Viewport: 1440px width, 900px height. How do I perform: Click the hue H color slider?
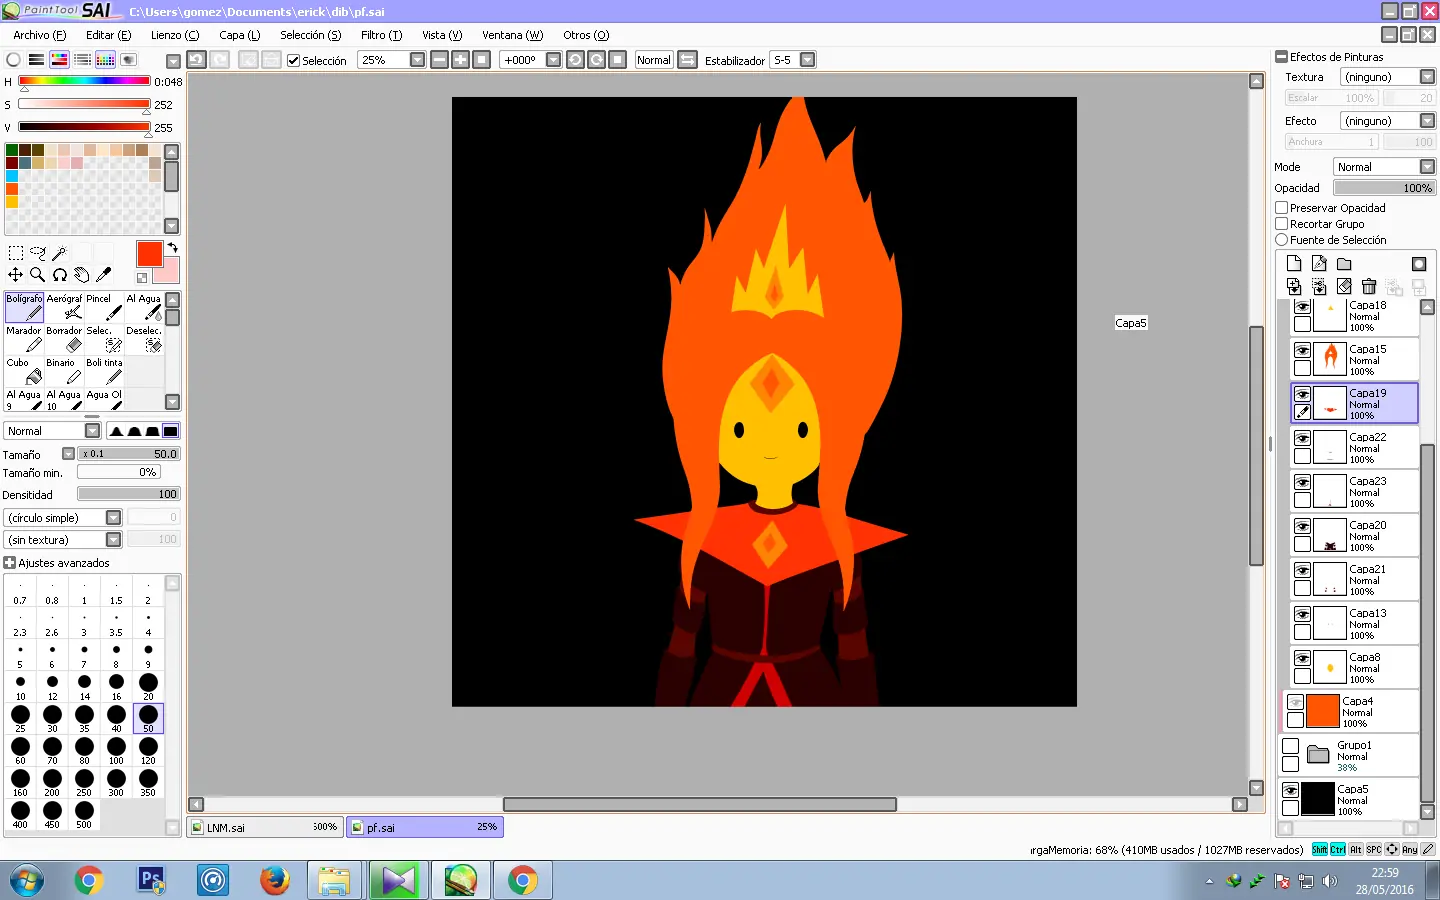(x=84, y=81)
